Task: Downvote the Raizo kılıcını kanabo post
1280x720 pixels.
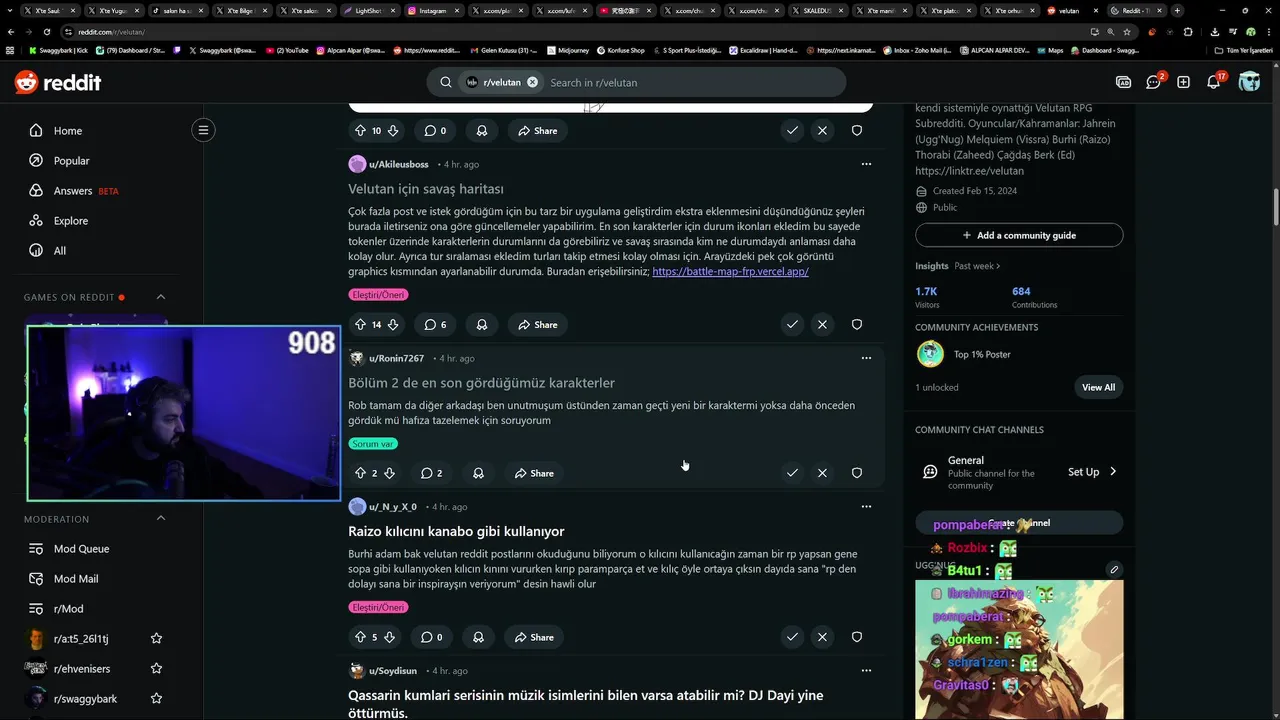Action: (390, 637)
